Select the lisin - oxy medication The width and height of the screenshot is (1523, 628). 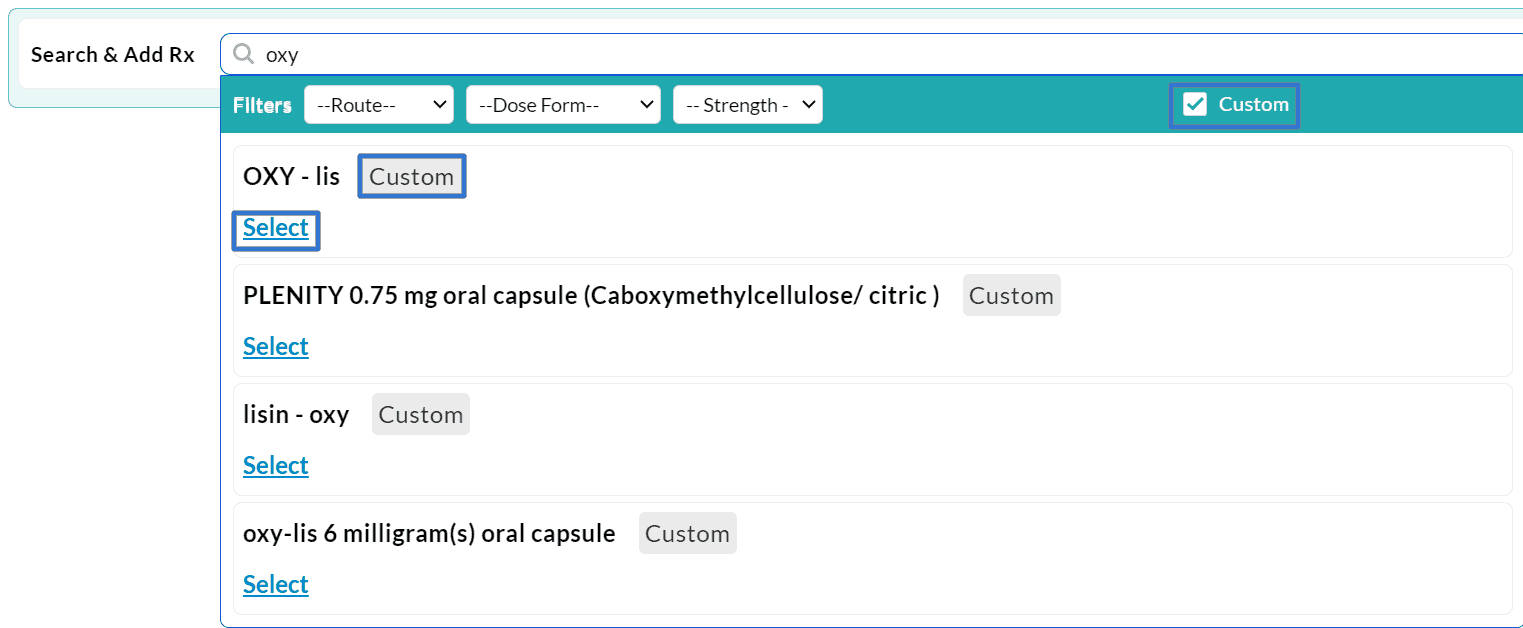(x=275, y=465)
